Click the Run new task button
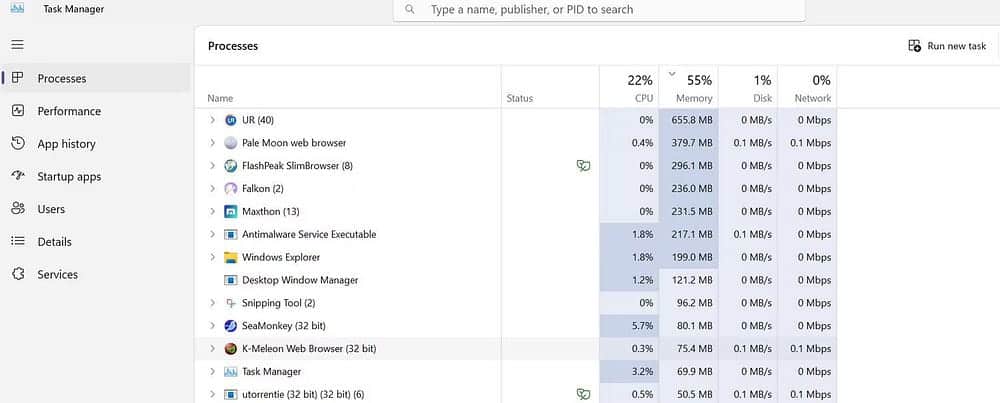The height and width of the screenshot is (403, 1000). [947, 46]
